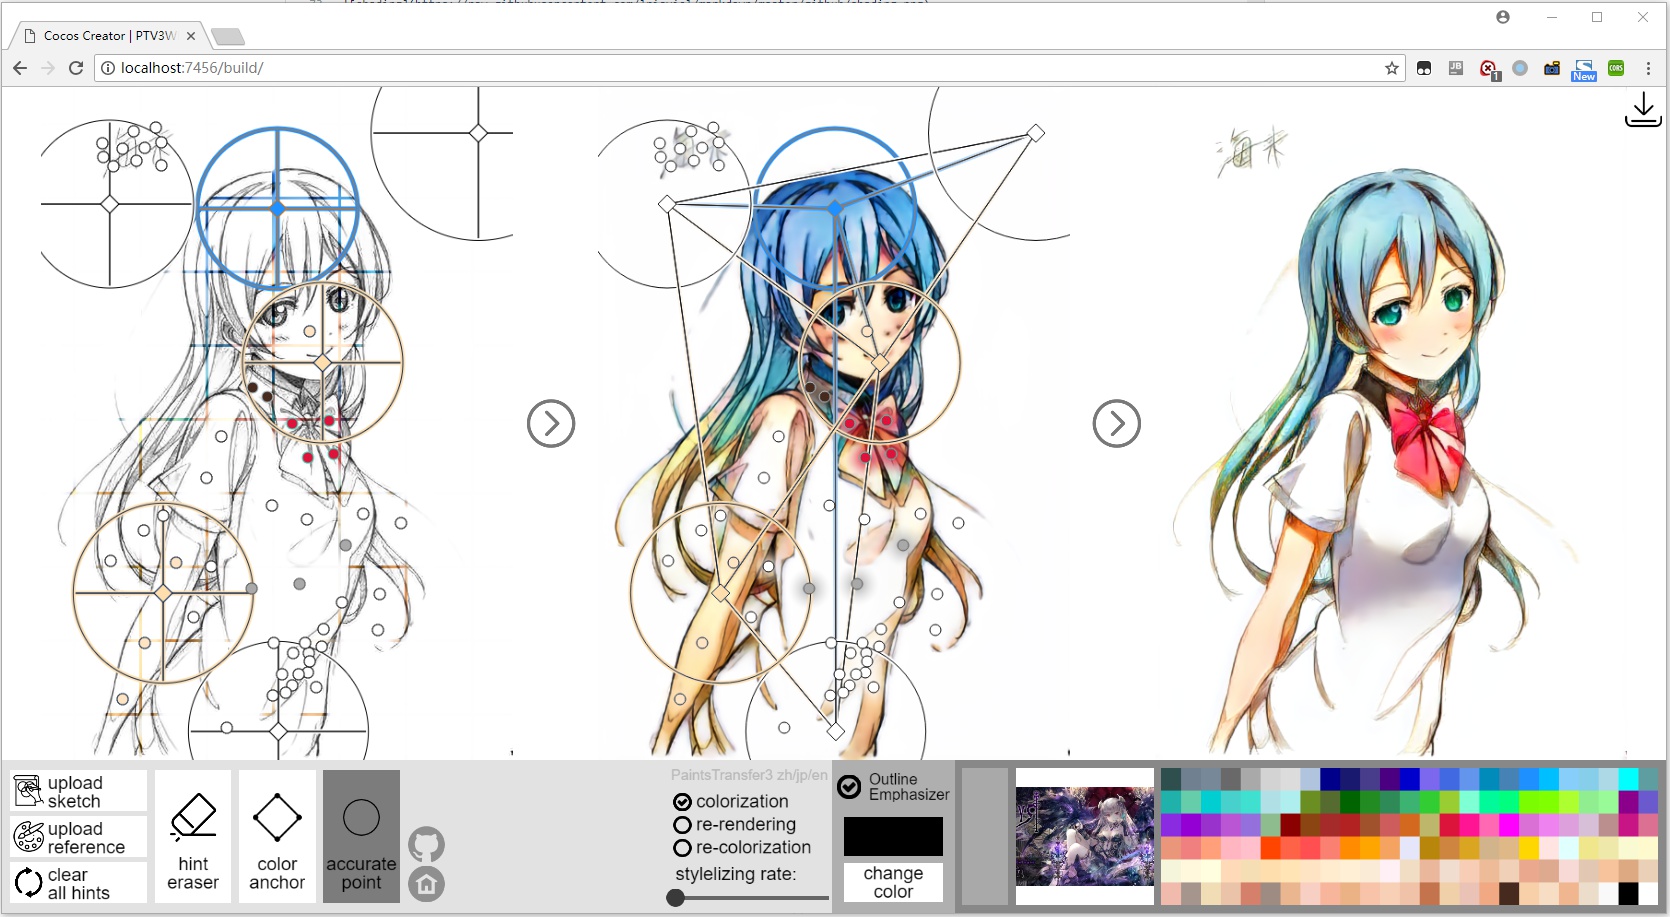Select the color anchor tool
The height and width of the screenshot is (917, 1670).
[x=277, y=837]
